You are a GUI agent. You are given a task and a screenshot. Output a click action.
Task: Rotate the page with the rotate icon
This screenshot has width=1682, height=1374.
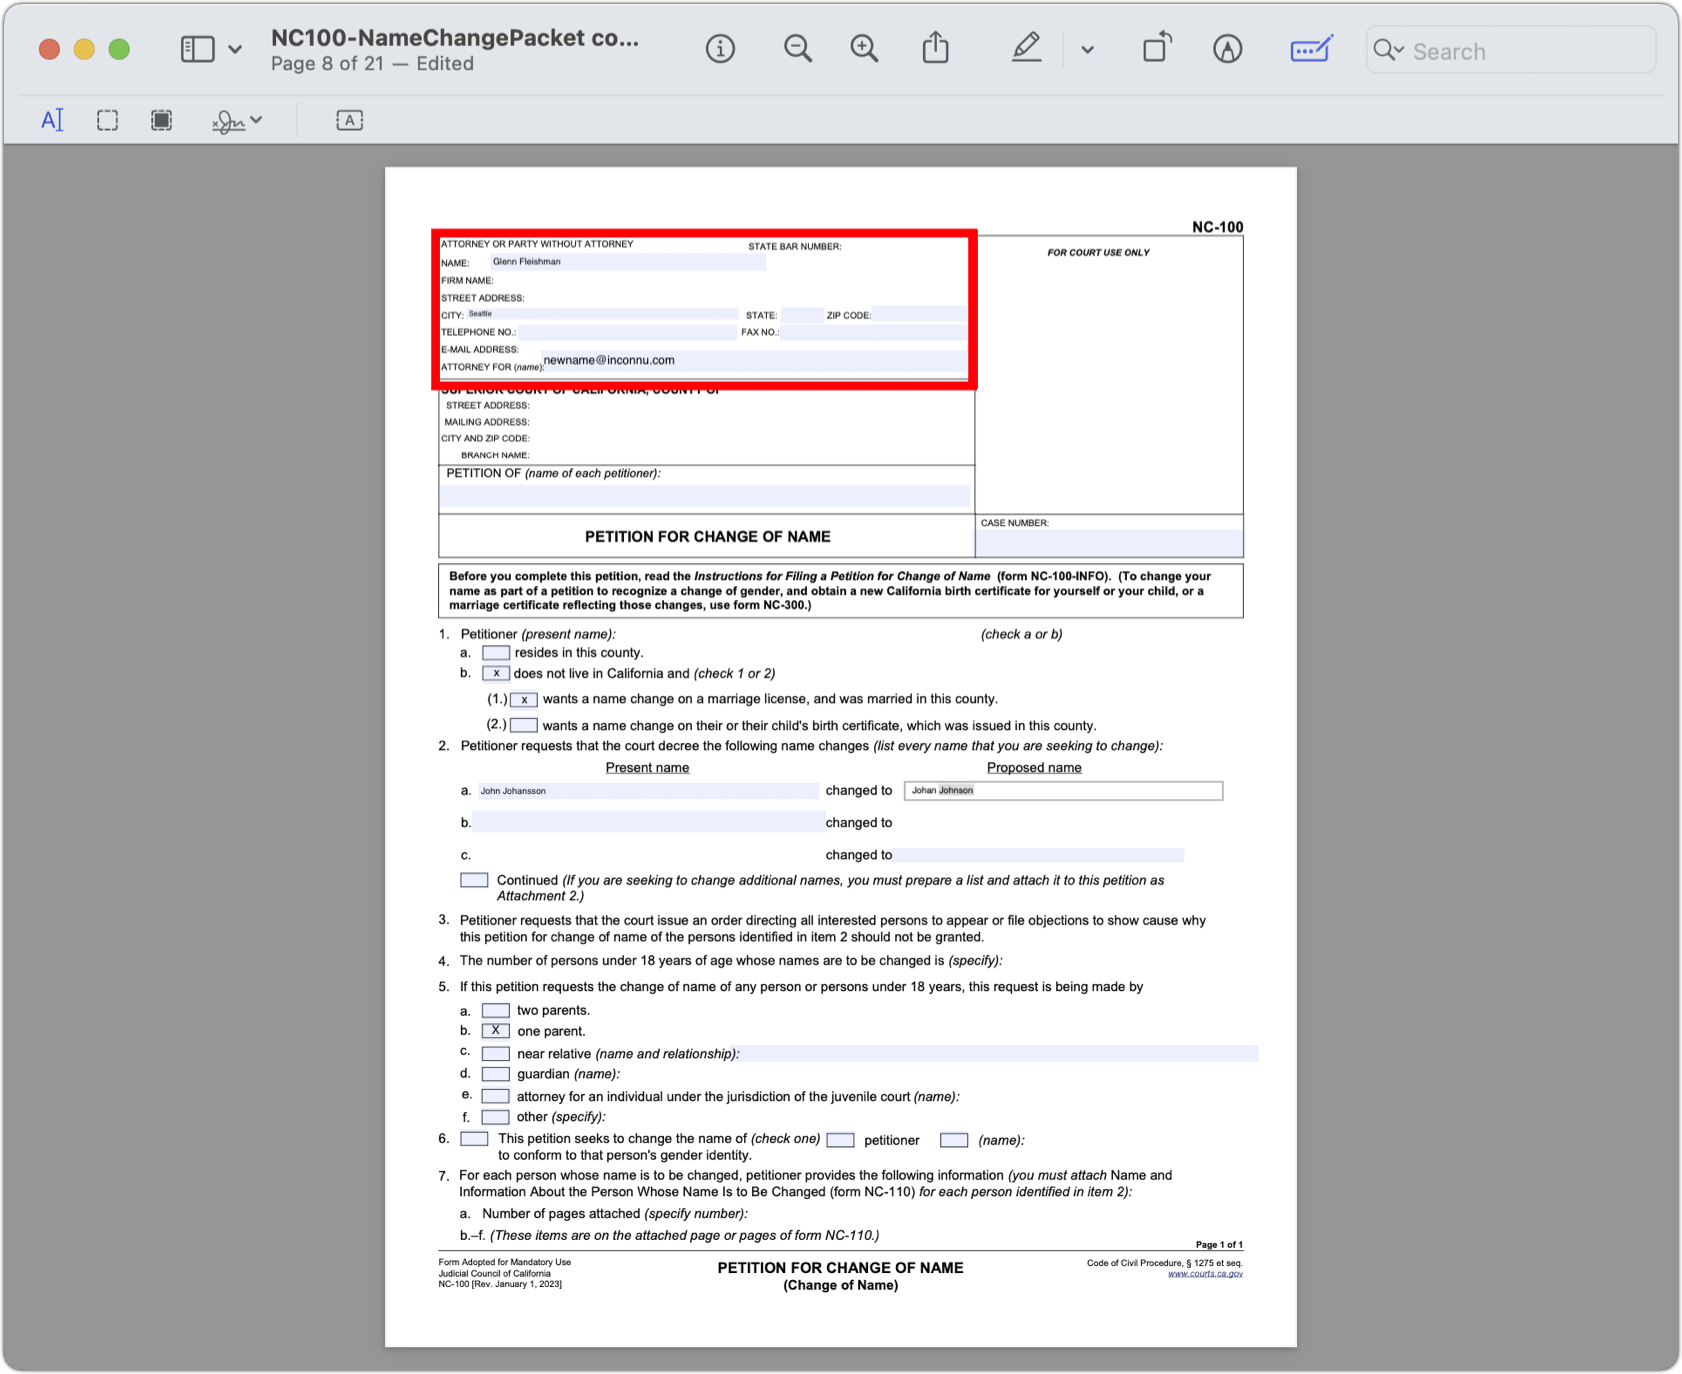pos(1157,47)
